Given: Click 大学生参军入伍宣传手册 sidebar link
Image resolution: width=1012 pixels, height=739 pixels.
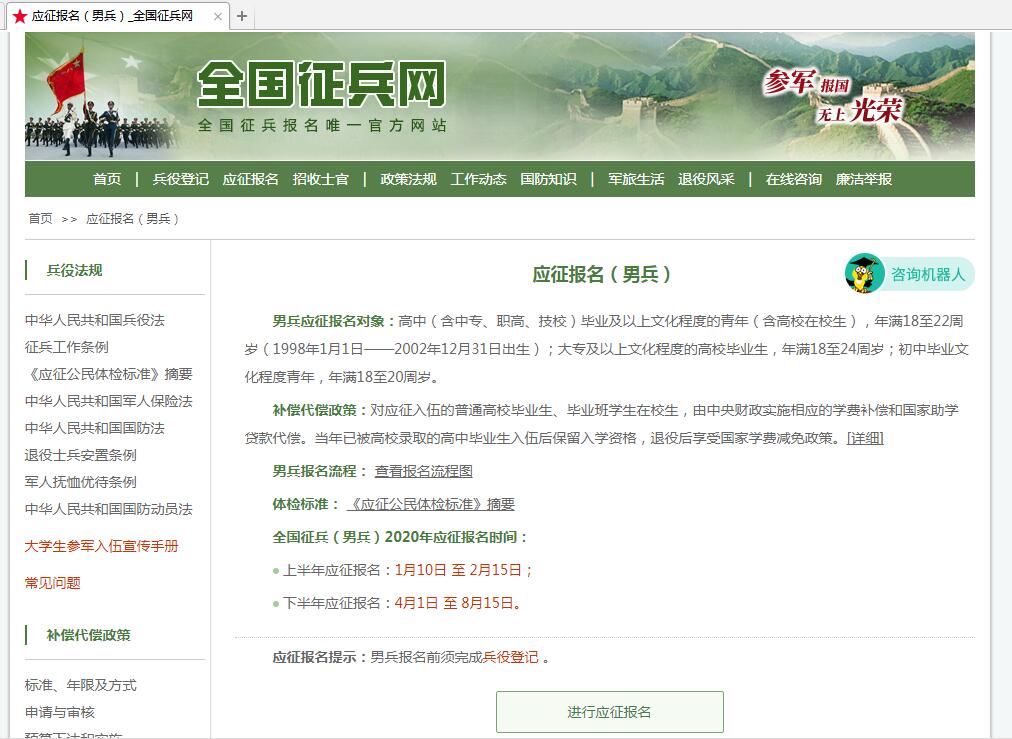Looking at the screenshot, I should coord(101,546).
